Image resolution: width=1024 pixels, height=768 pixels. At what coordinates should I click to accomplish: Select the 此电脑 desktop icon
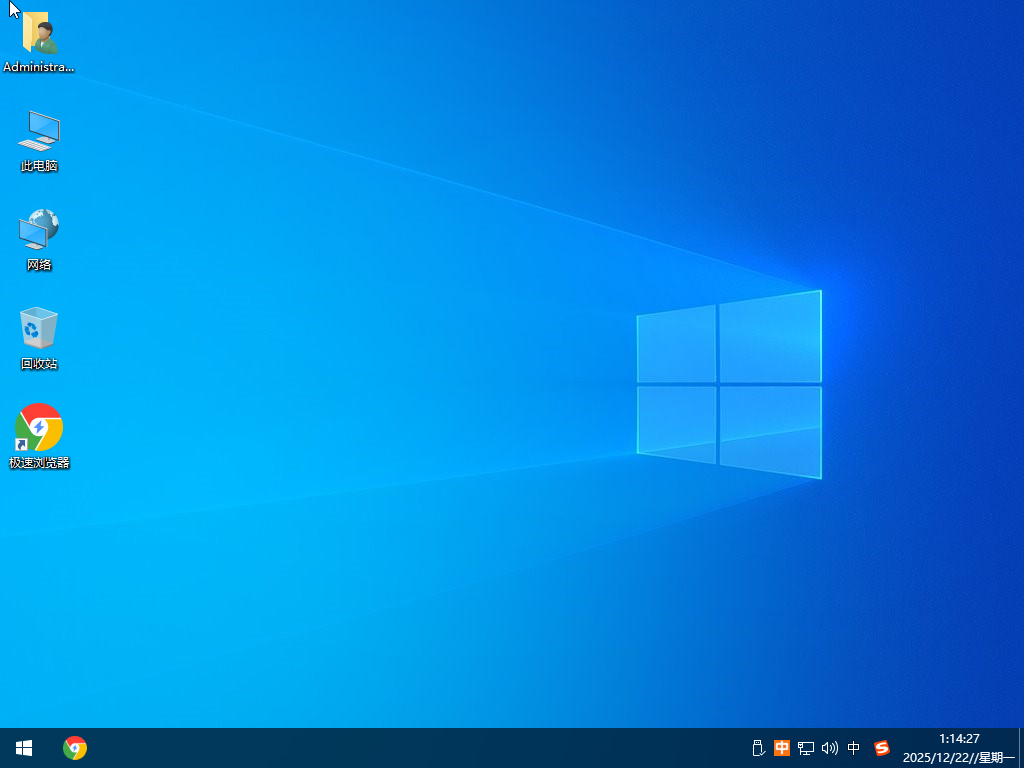pyautogui.click(x=39, y=131)
